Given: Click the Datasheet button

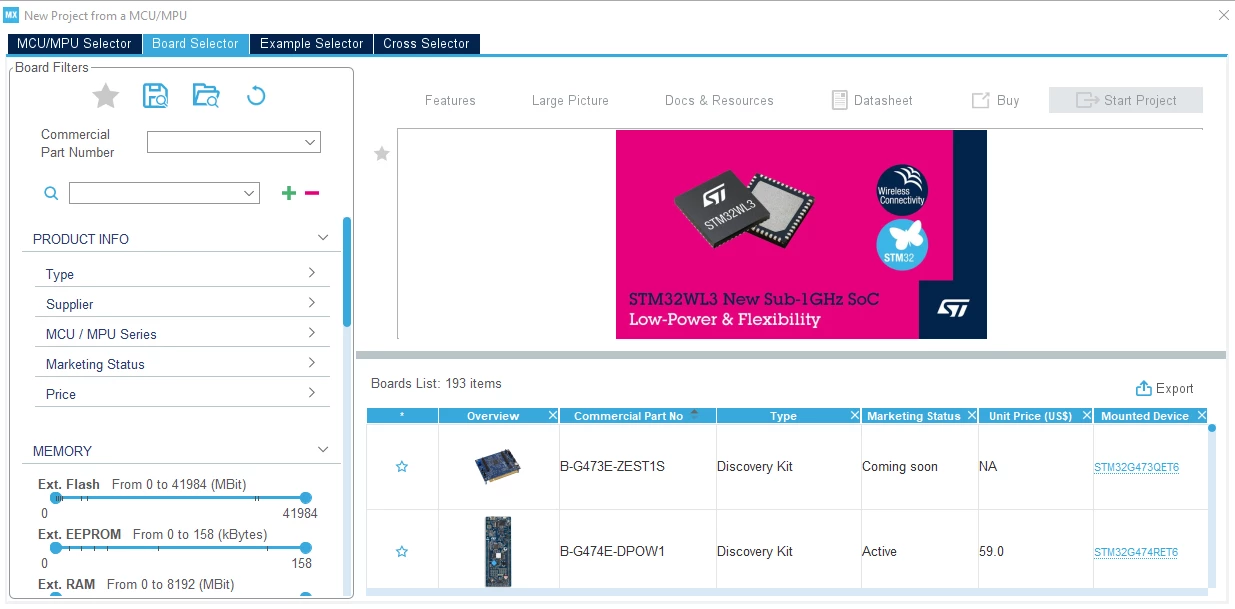Looking at the screenshot, I should pyautogui.click(x=872, y=100).
